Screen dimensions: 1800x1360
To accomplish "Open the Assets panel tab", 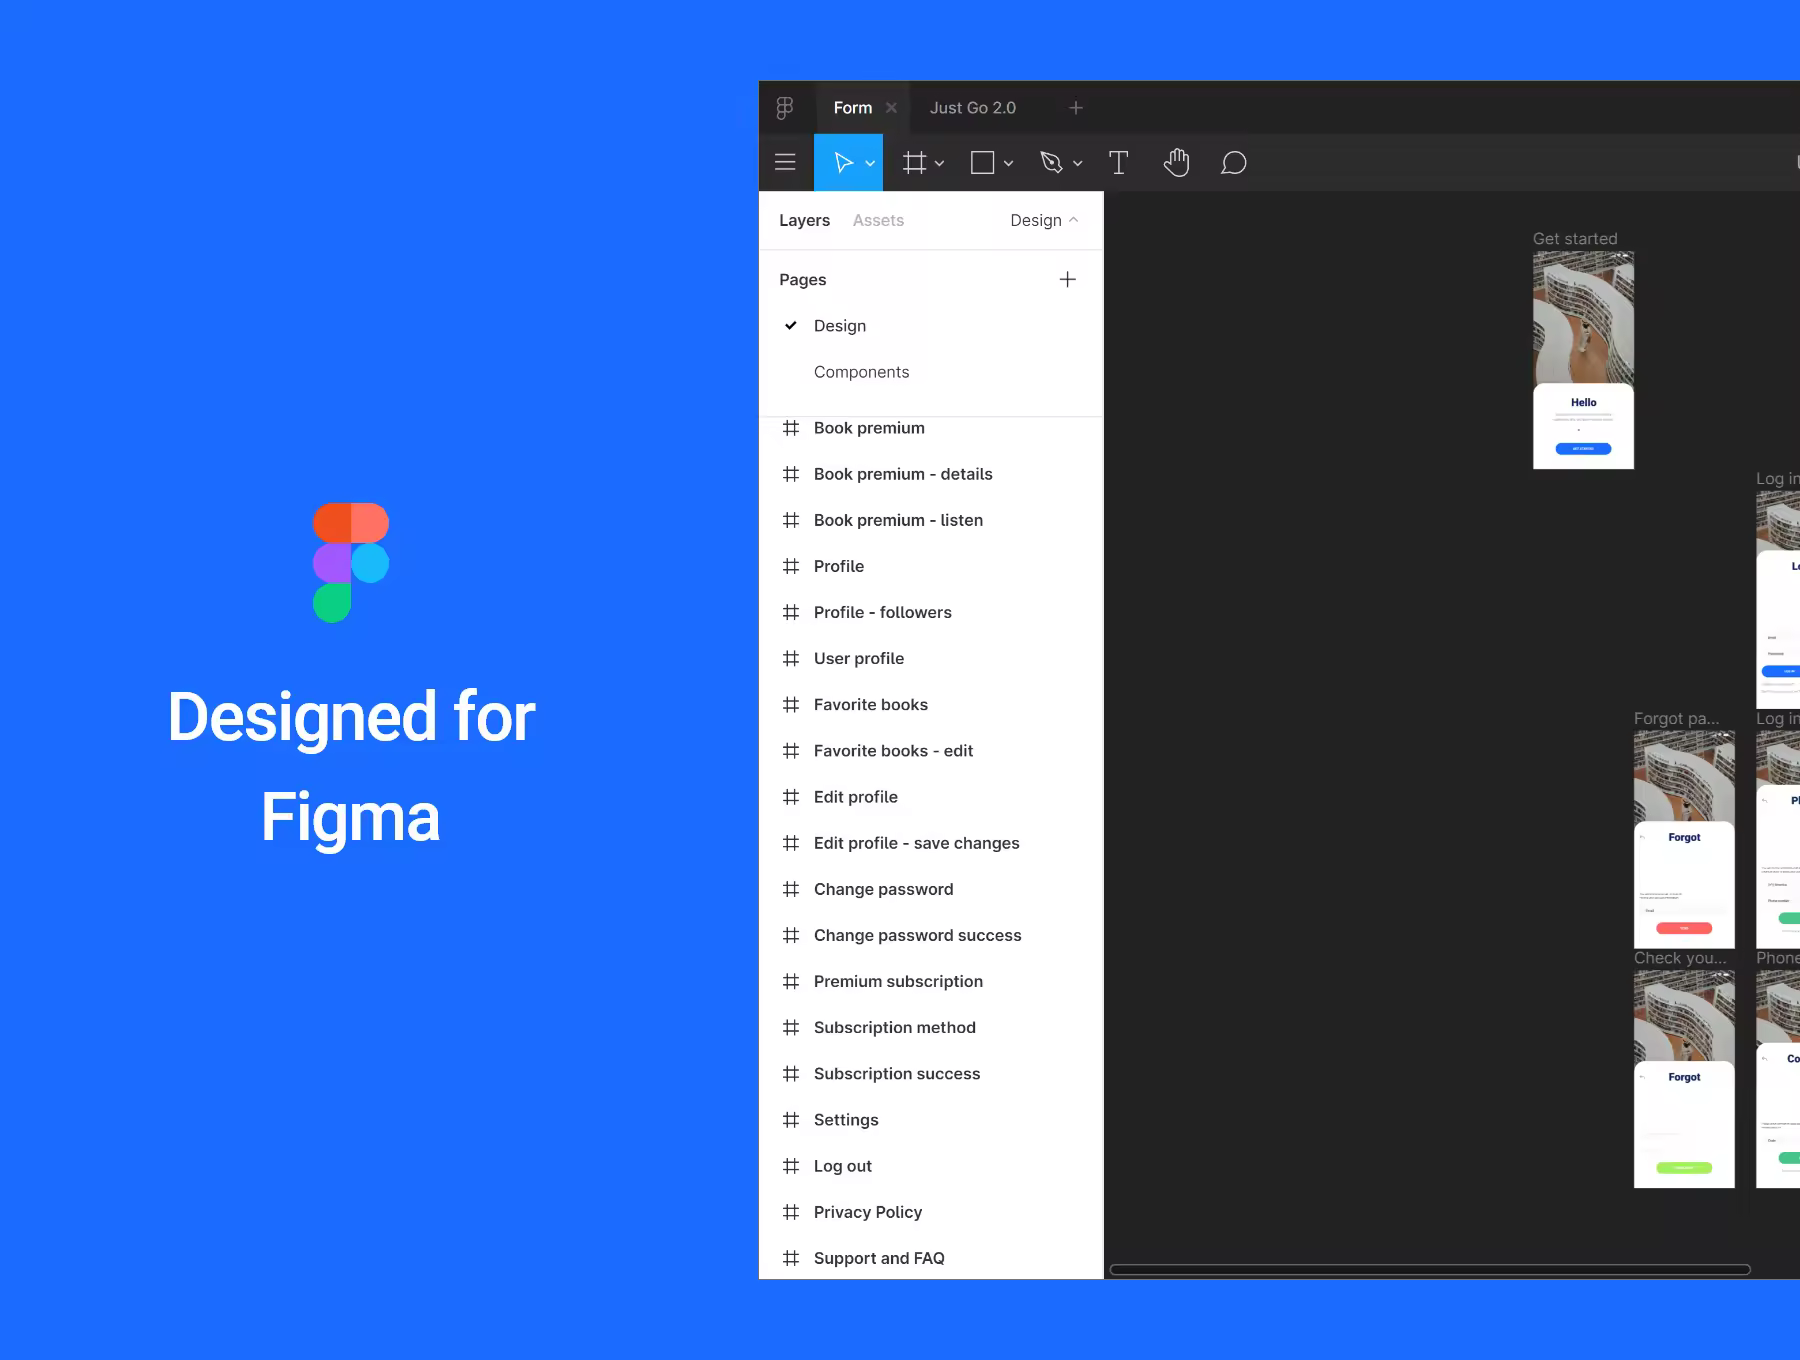I will click(x=877, y=220).
